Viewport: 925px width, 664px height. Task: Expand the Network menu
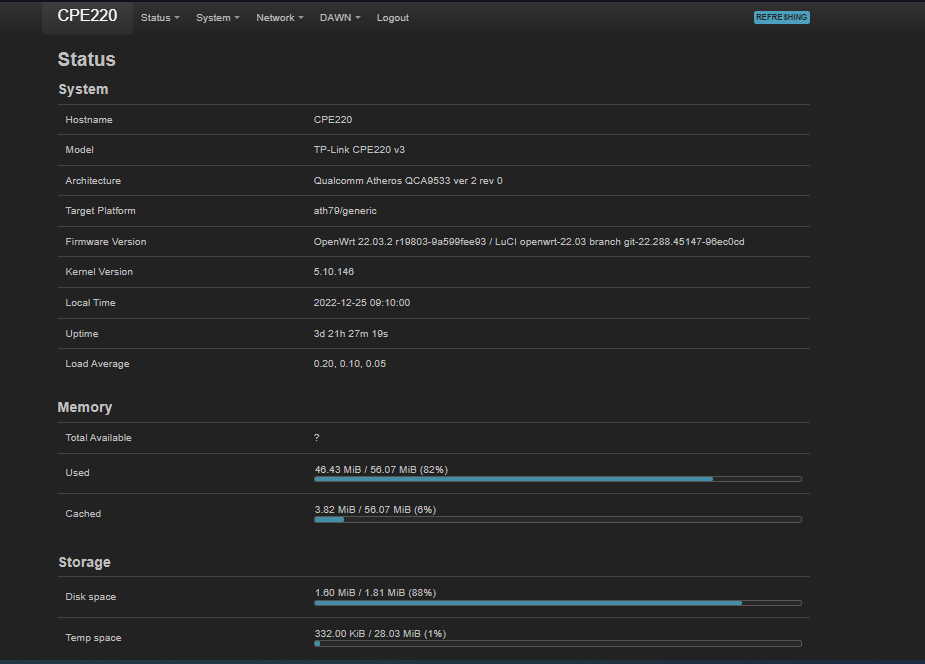[280, 18]
